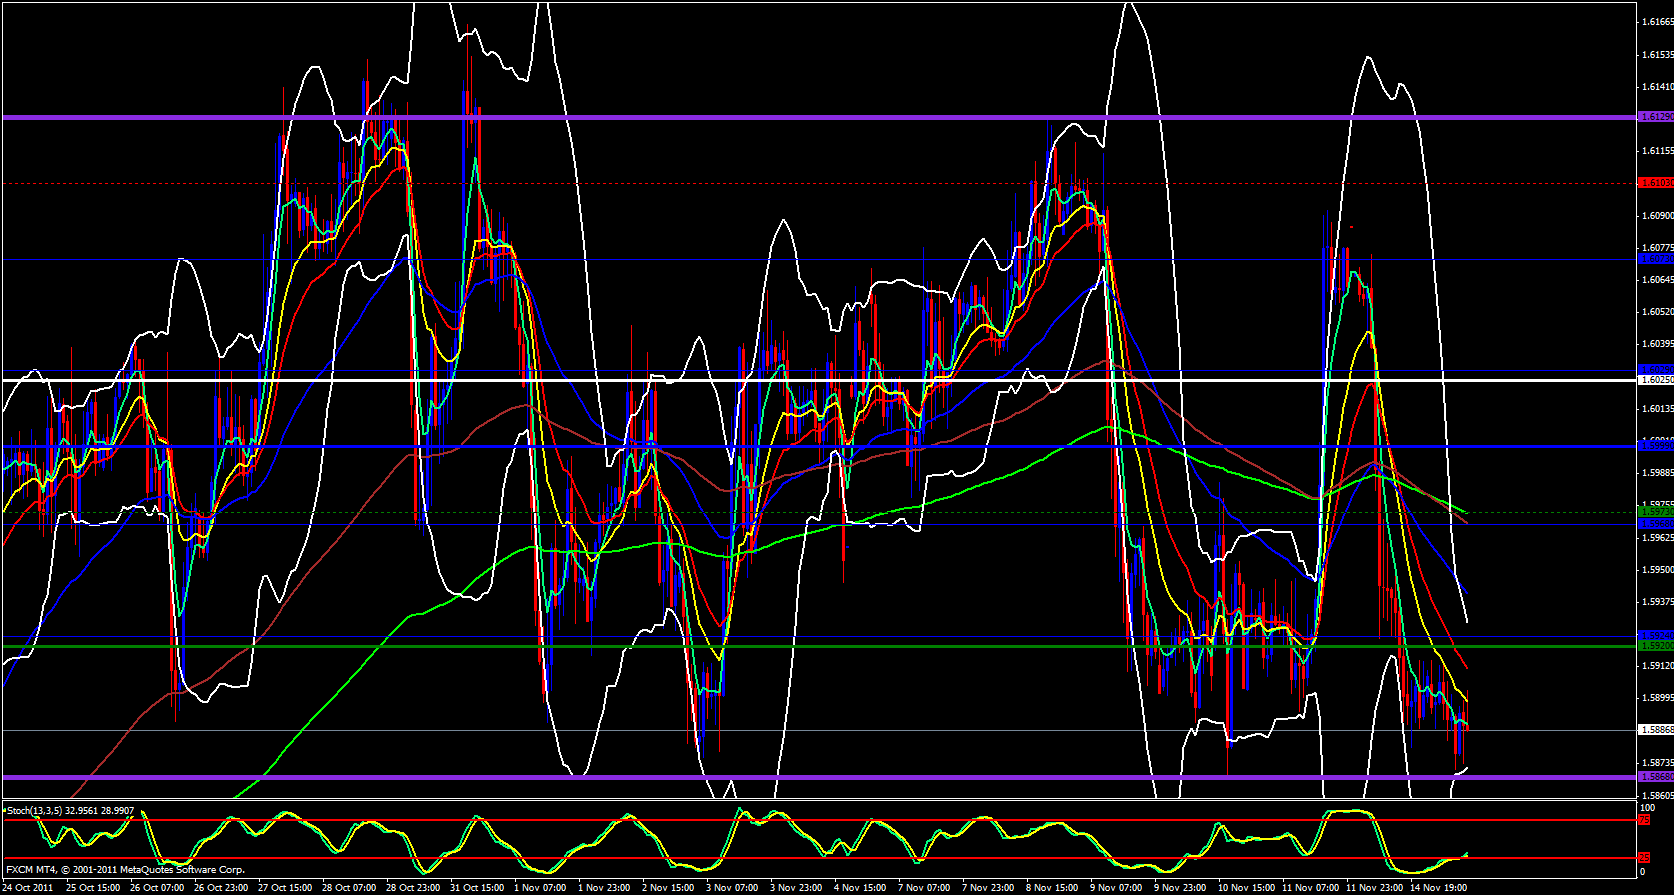Image resolution: width=1674 pixels, height=895 pixels.
Task: Click the 1.61665 price scale value
Action: click(x=1657, y=22)
